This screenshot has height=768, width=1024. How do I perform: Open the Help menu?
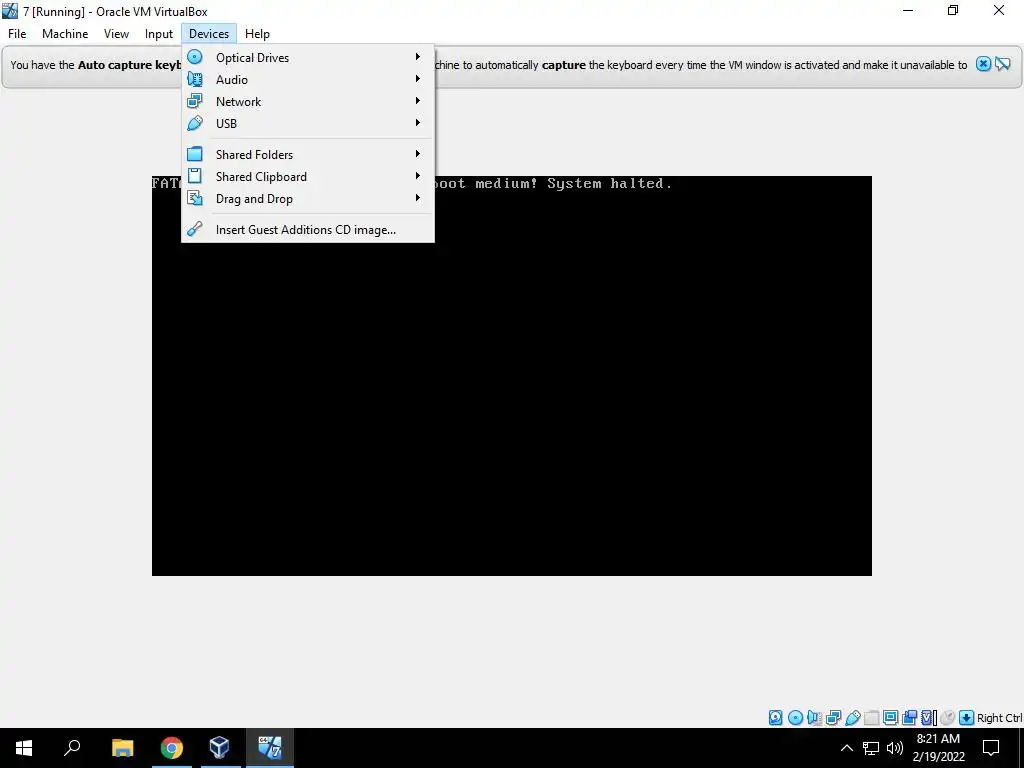(x=257, y=34)
